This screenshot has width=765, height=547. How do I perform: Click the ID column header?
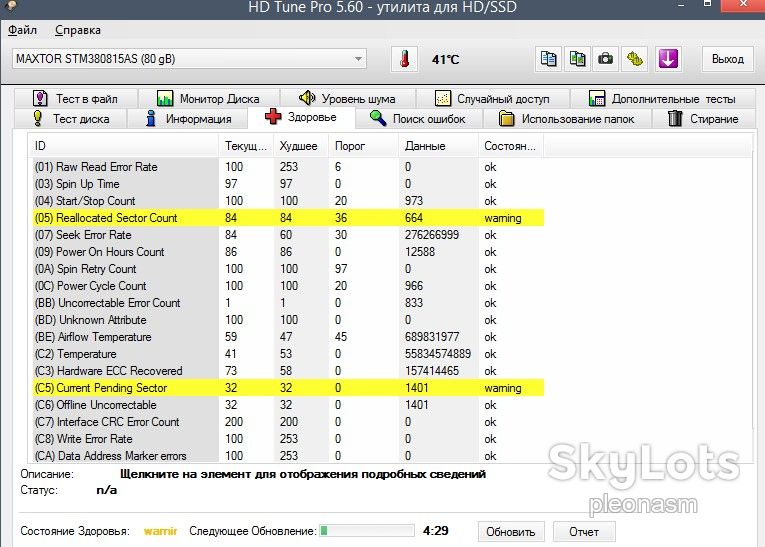point(123,146)
